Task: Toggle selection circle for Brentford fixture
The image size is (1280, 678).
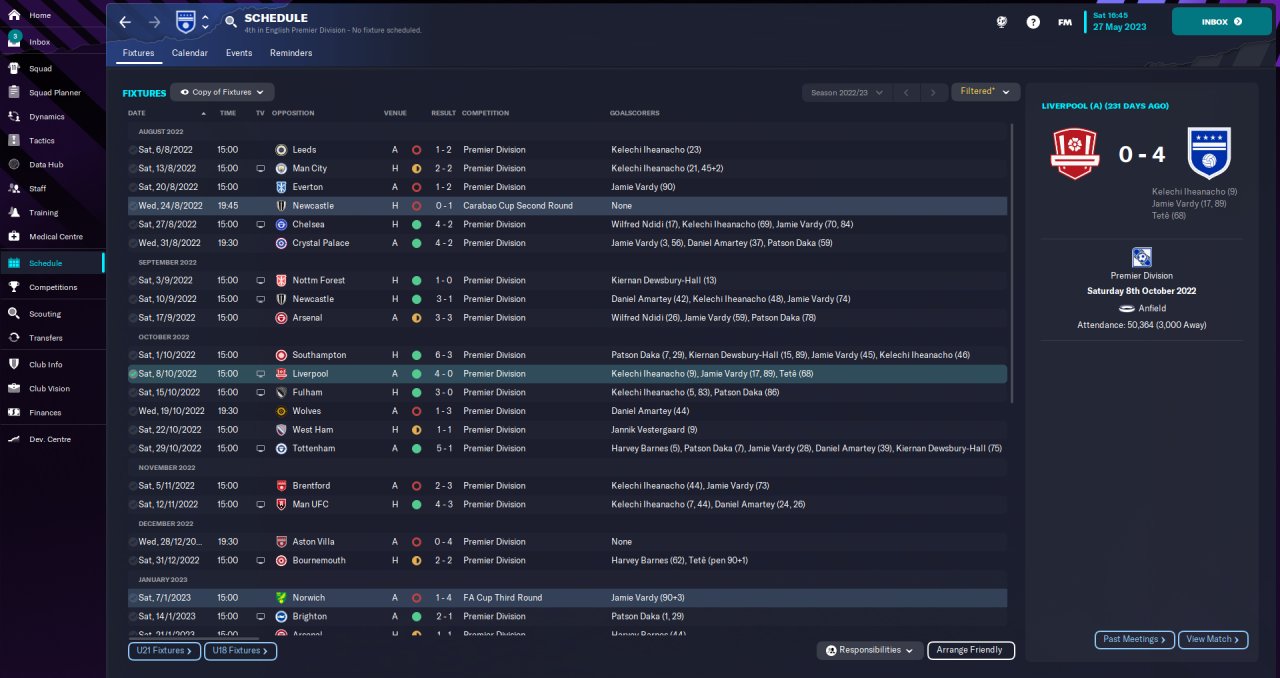Action: tap(133, 486)
